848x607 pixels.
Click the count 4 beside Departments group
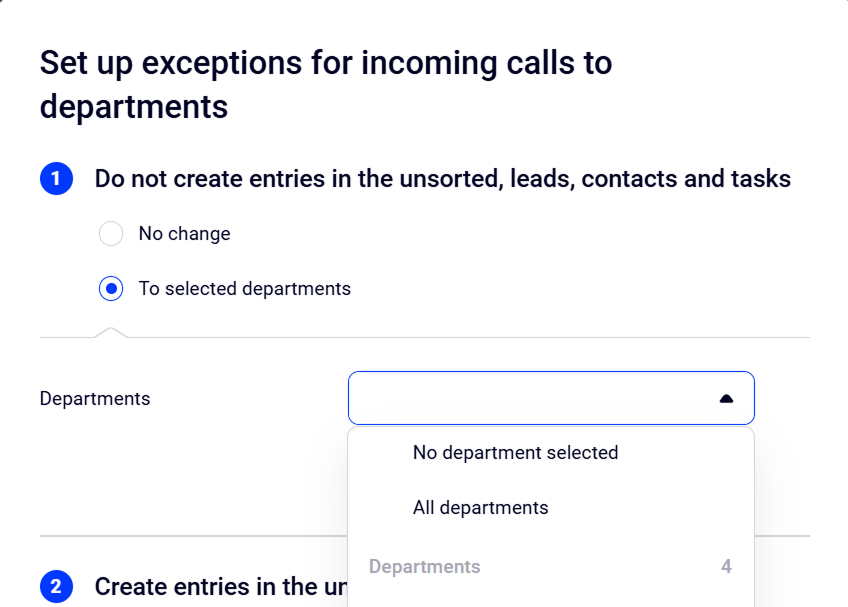(726, 567)
